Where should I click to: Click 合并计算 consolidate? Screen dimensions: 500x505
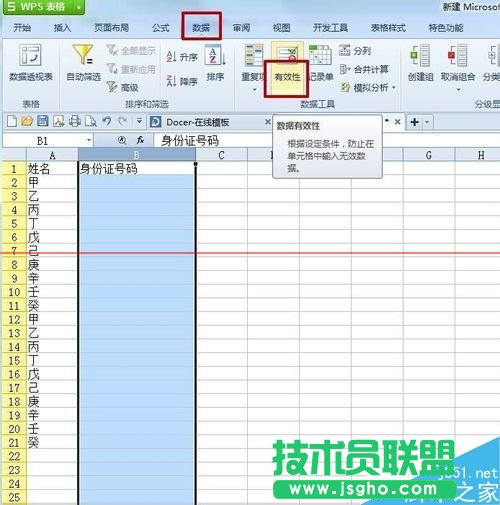click(364, 69)
